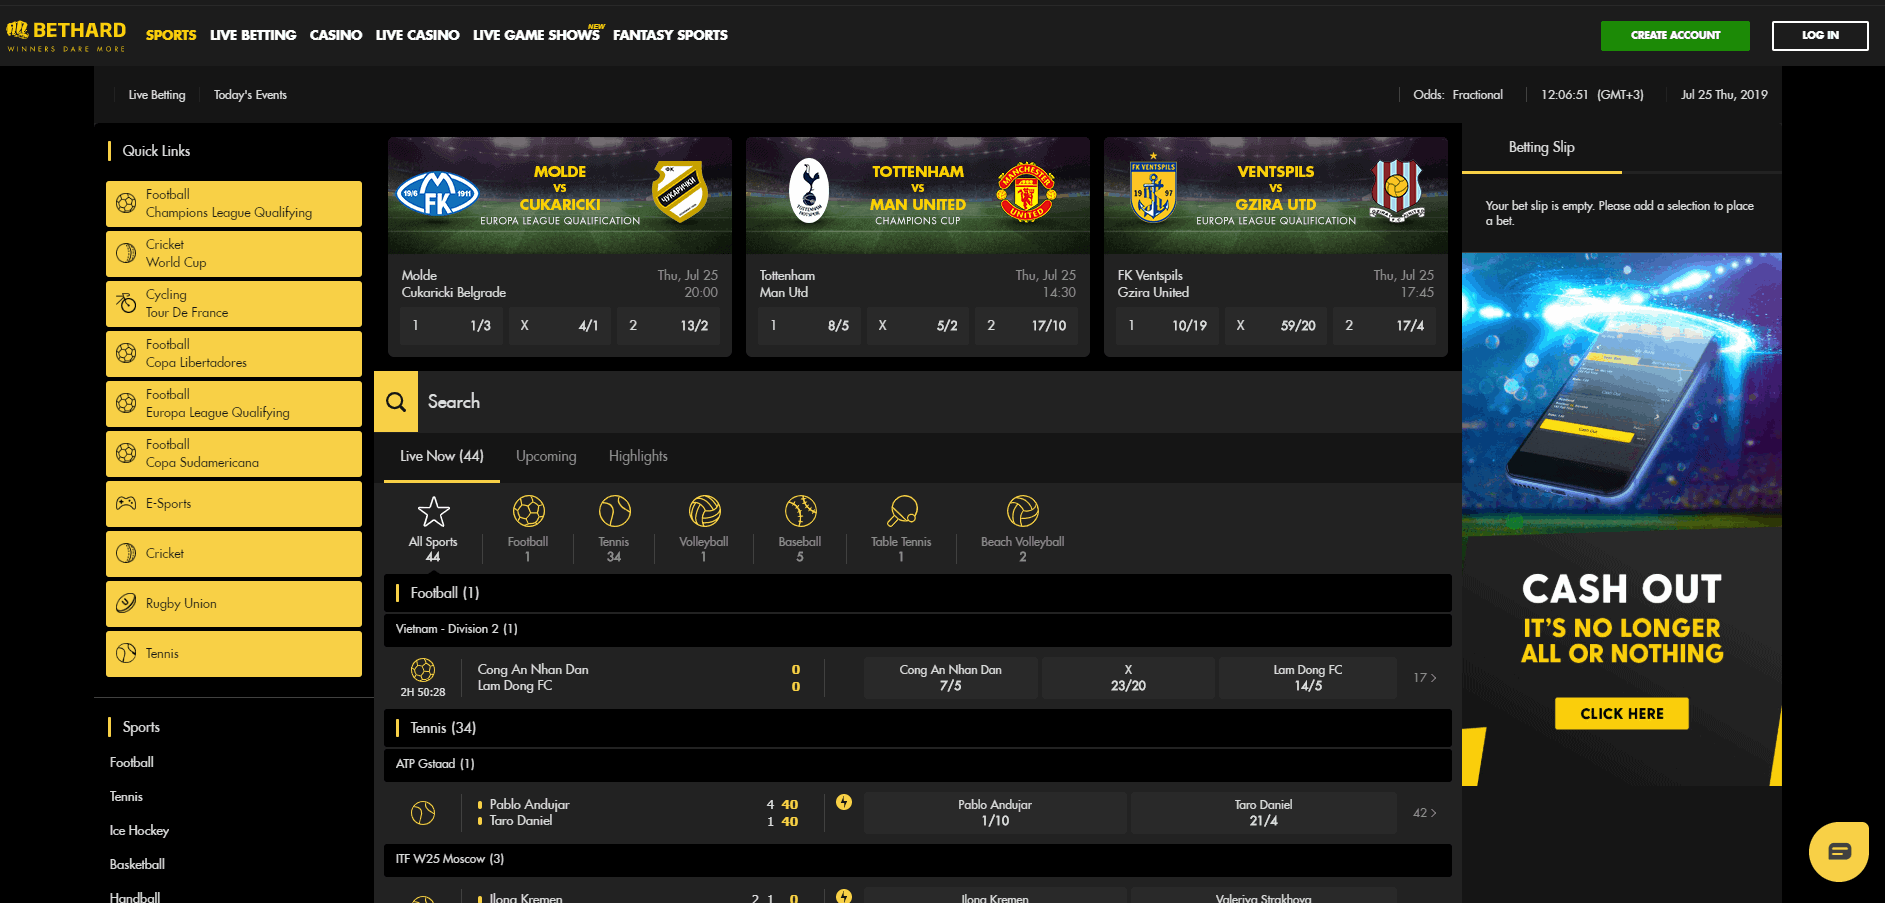
Task: Bet on Molde at 1/3
Action: click(x=452, y=326)
